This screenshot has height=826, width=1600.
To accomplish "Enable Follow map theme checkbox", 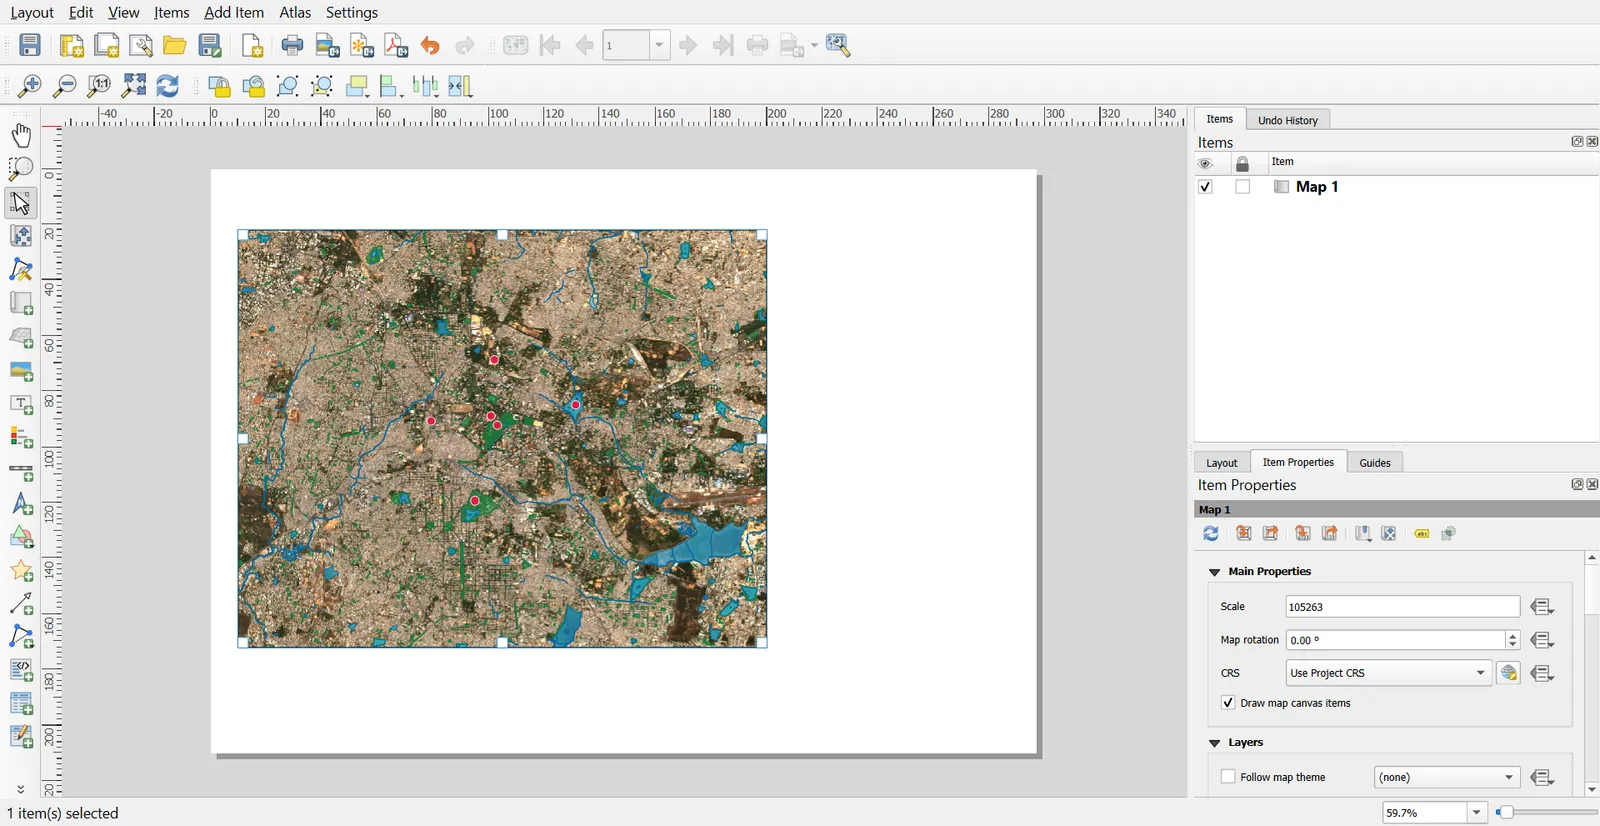I will click(1228, 777).
